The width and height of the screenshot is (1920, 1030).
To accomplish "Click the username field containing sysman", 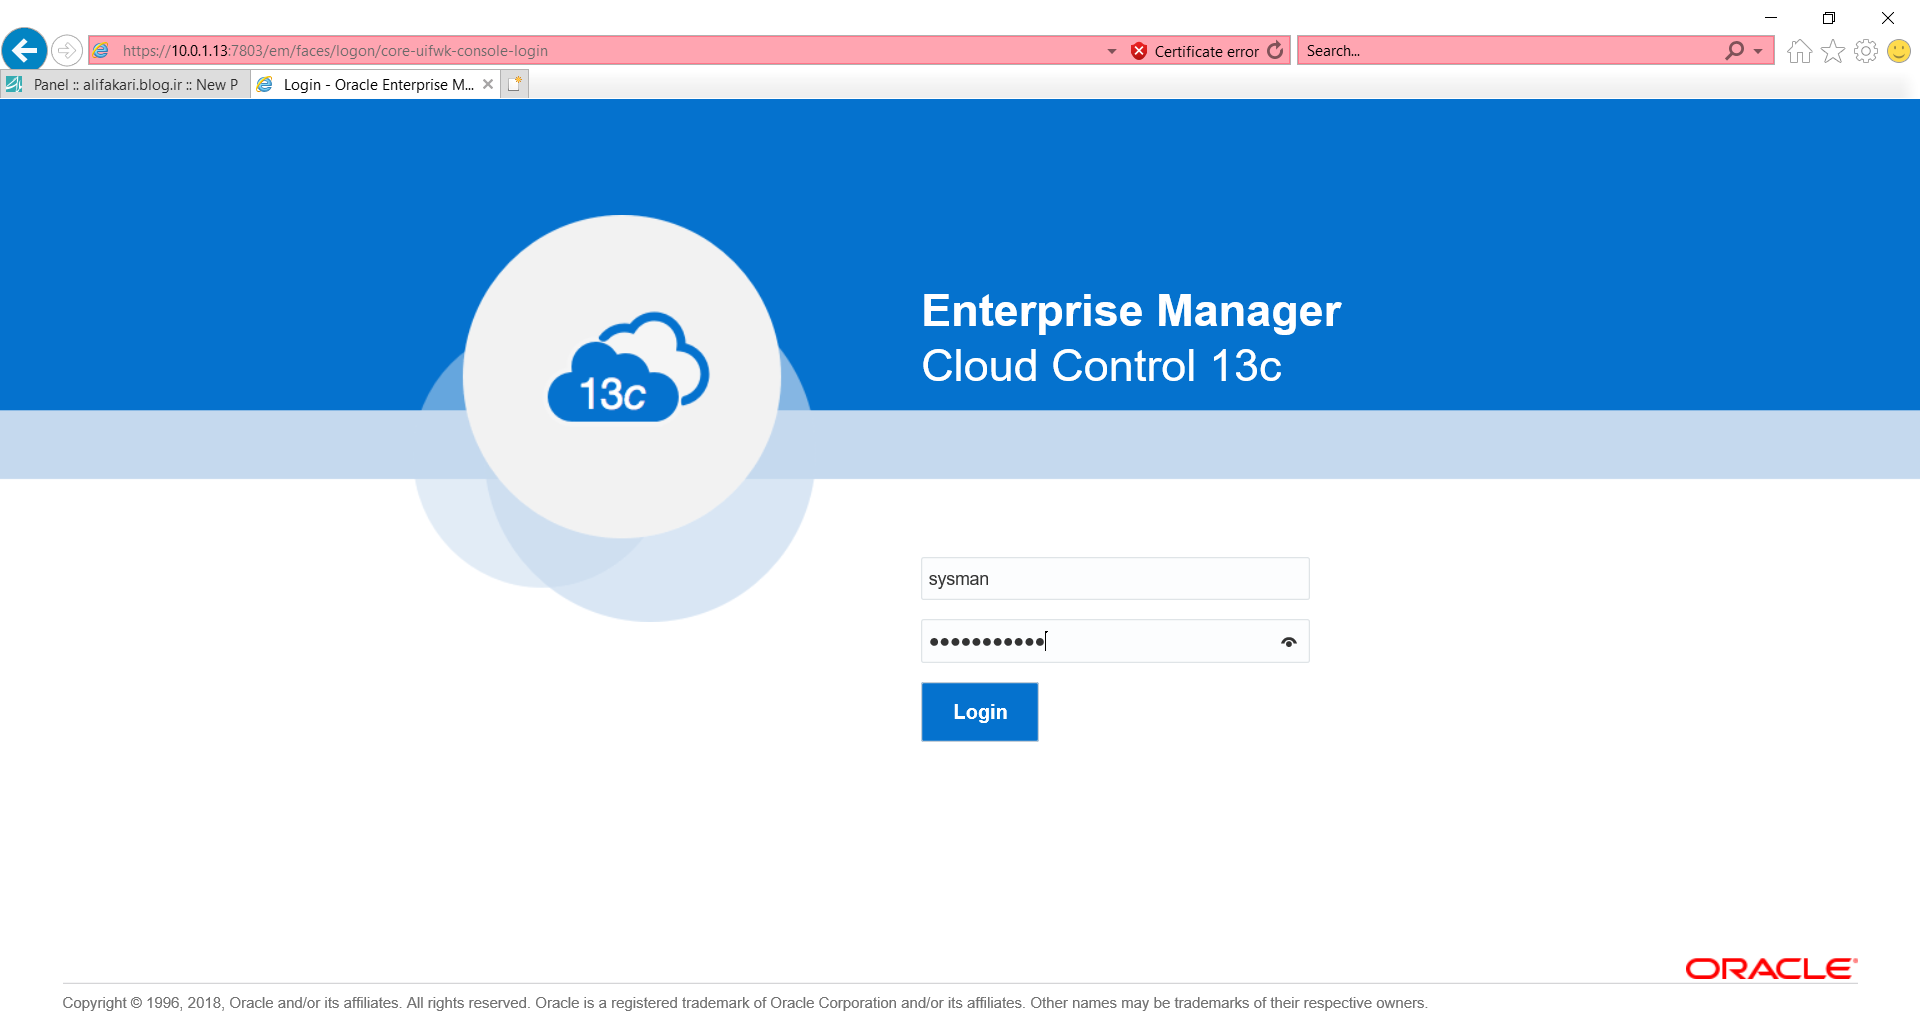I will click(x=1114, y=579).
